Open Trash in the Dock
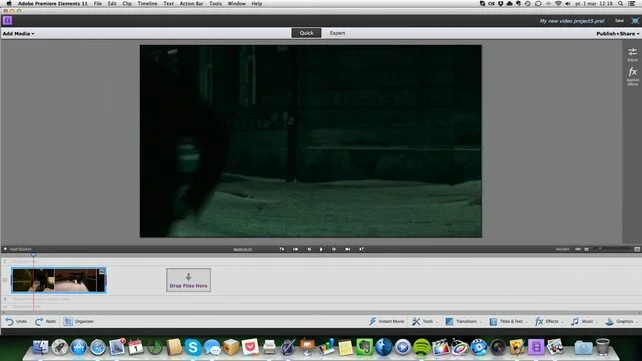 click(602, 347)
